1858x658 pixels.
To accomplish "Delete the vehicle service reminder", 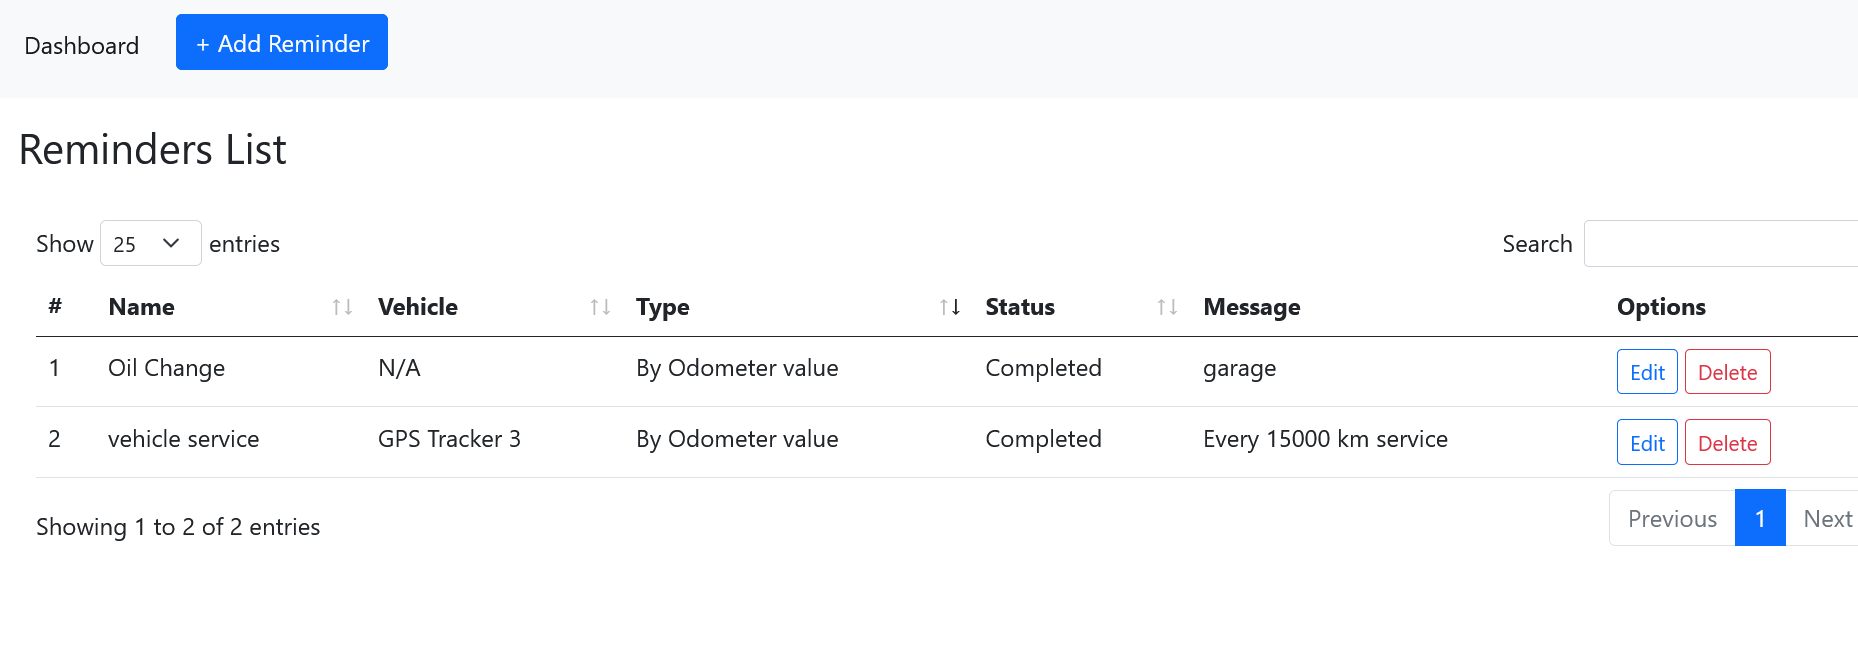I will (x=1727, y=442).
